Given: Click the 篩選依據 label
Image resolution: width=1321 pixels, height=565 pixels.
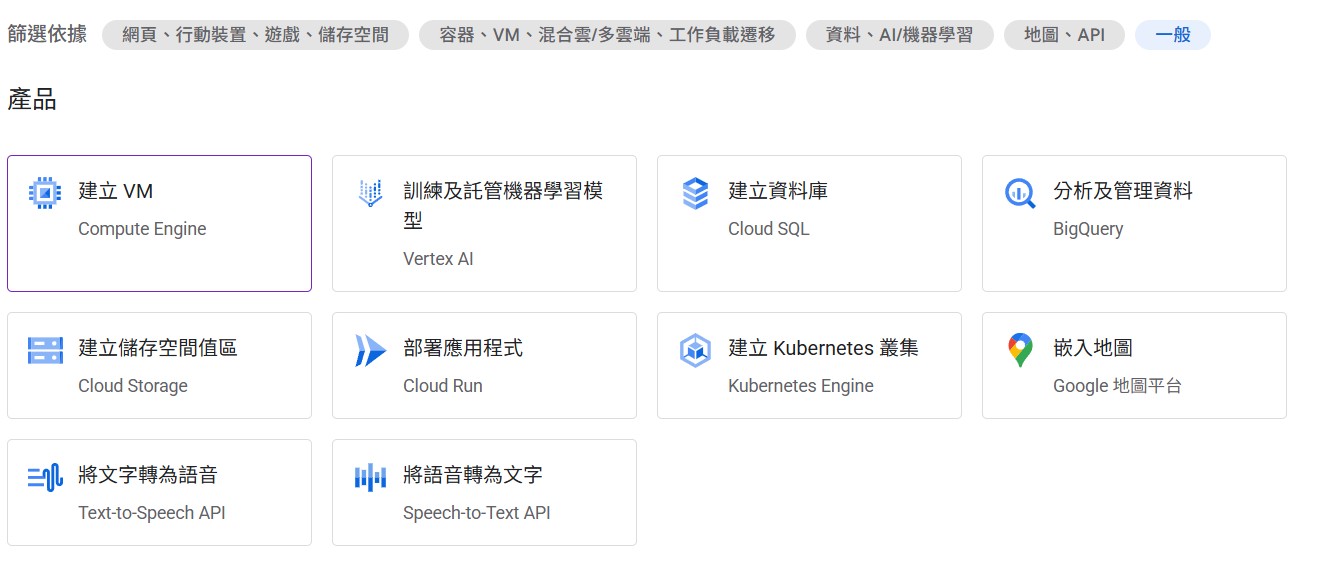Looking at the screenshot, I should coord(47,34).
